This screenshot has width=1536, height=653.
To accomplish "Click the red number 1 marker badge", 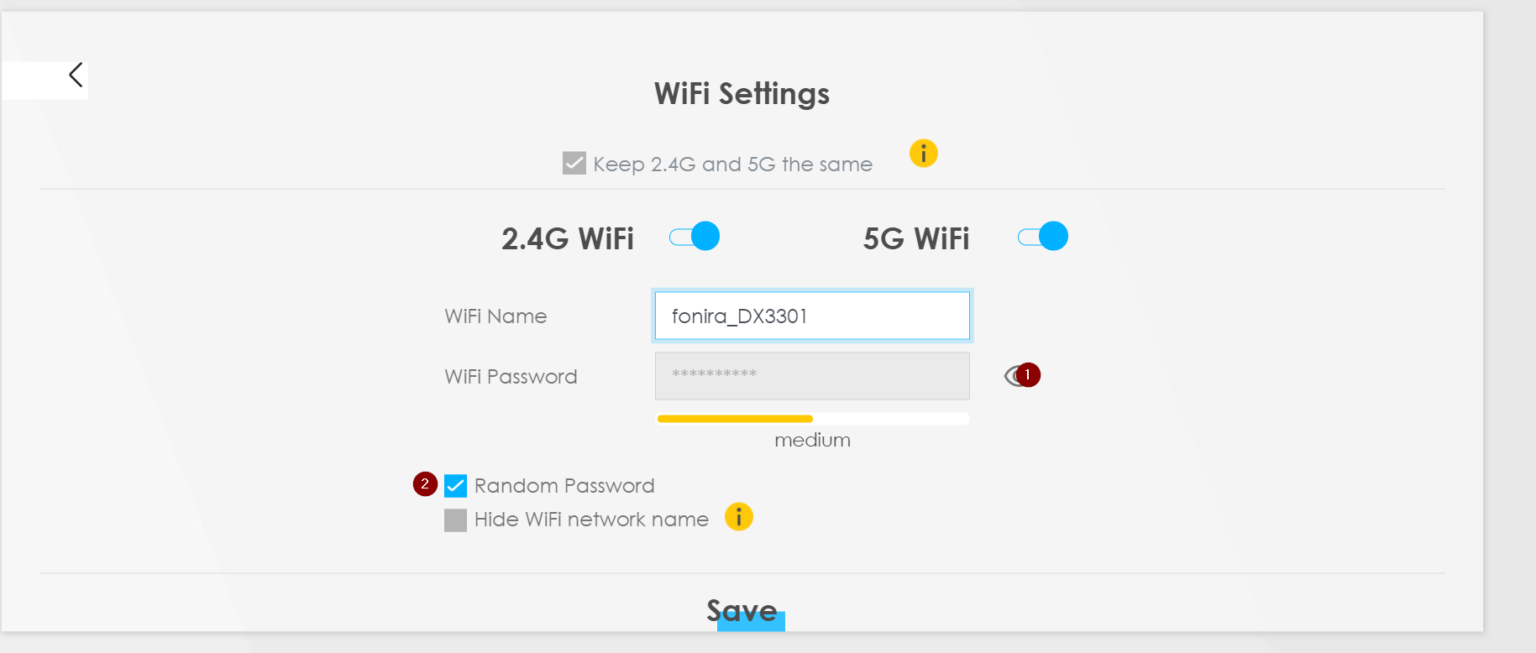I will click(x=1028, y=374).
